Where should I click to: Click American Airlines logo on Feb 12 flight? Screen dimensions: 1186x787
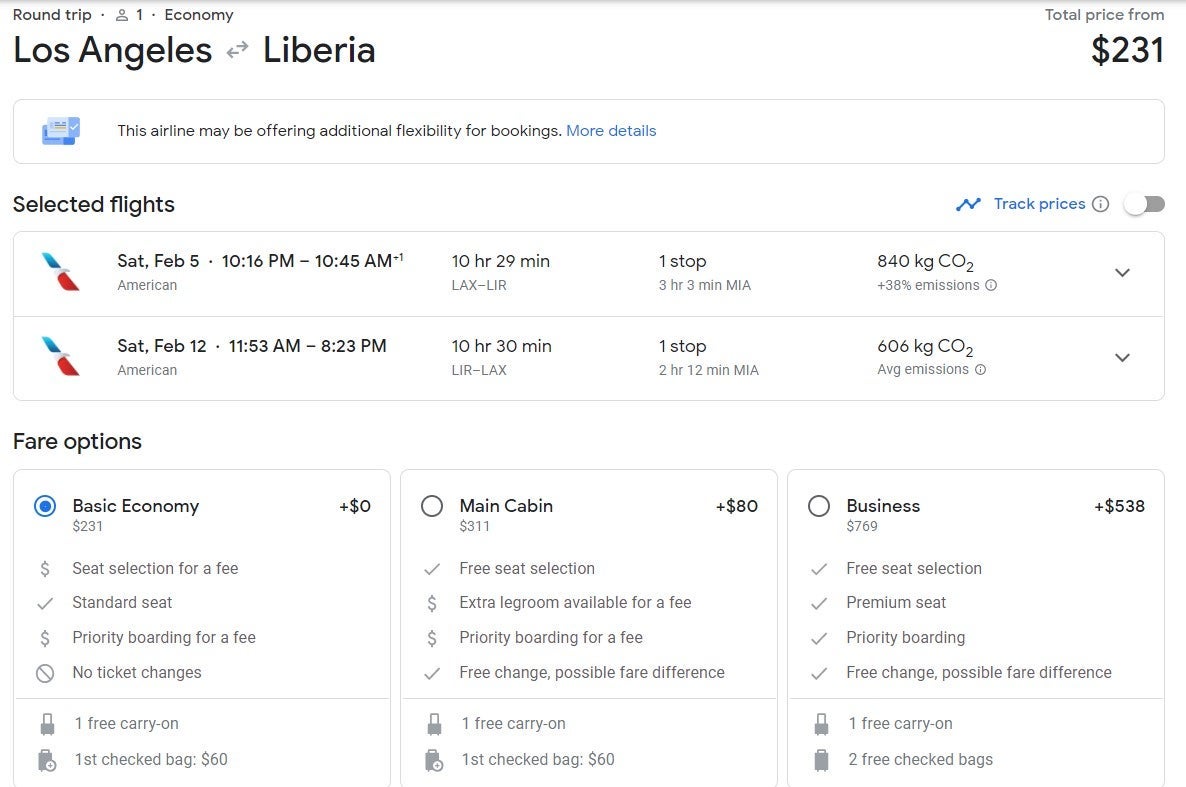[61, 356]
